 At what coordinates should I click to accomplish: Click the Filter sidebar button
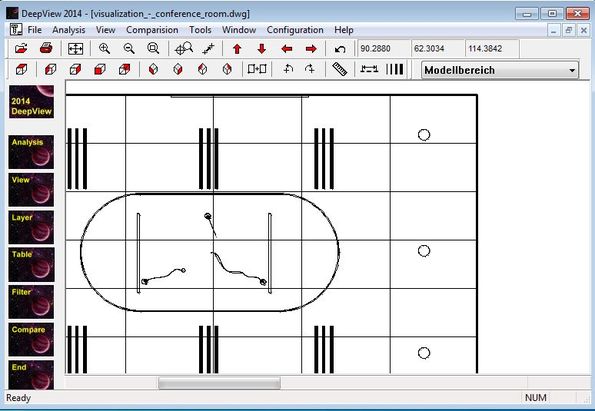coord(31,302)
